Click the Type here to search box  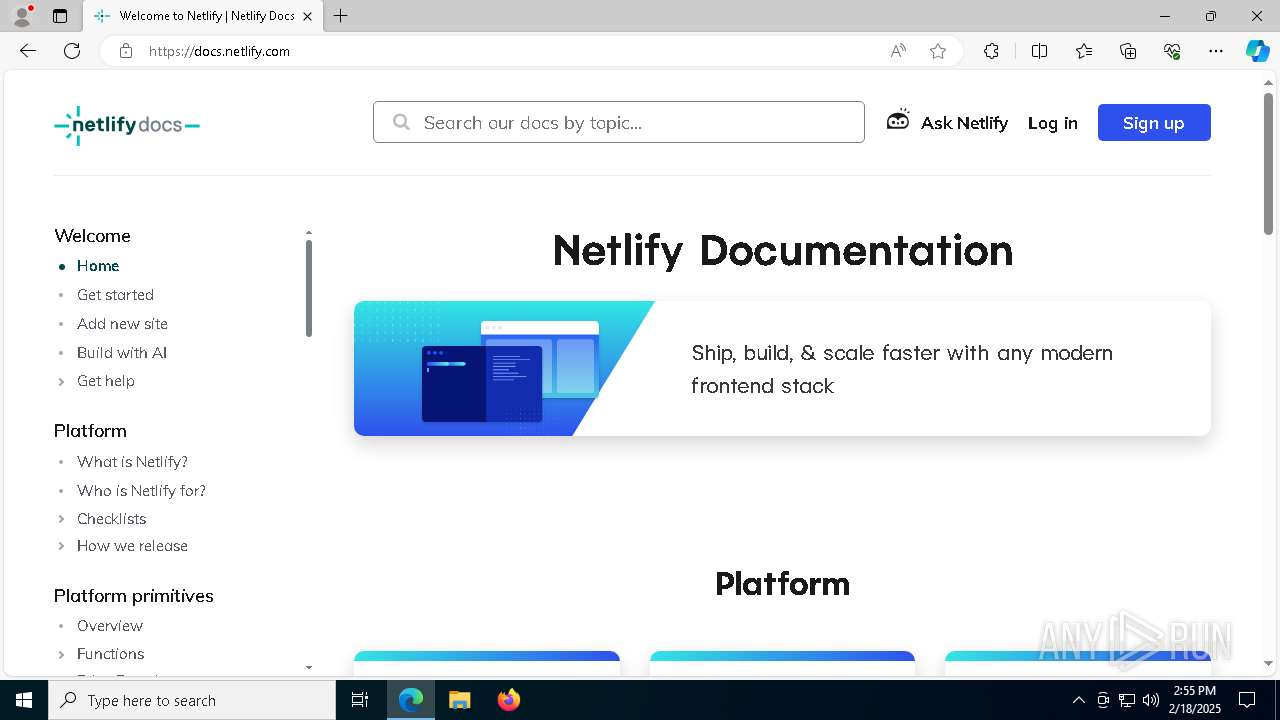[x=192, y=700]
